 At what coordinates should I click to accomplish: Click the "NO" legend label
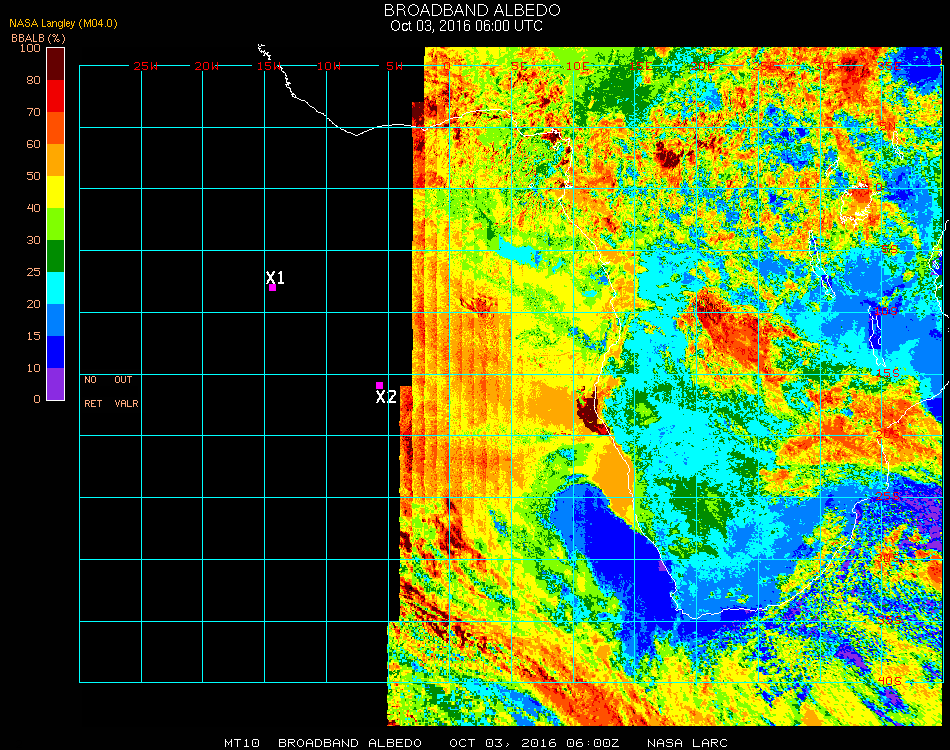point(90,380)
